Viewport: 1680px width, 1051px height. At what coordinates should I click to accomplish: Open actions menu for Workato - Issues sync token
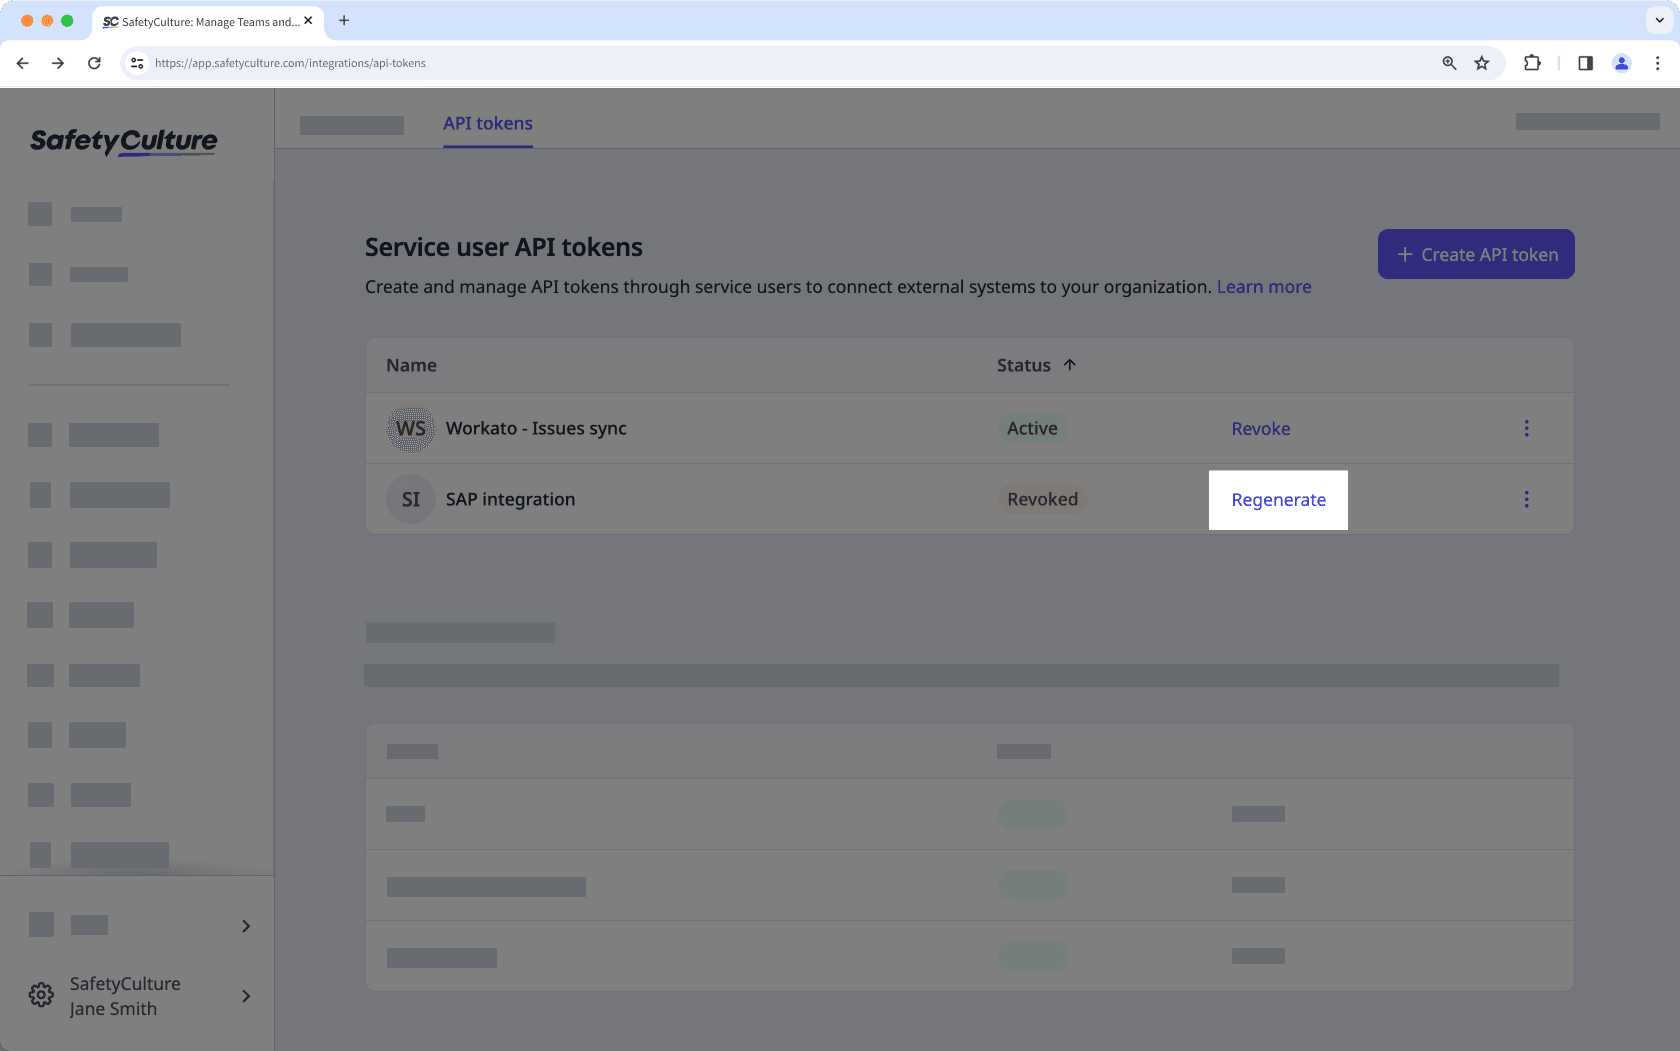click(x=1527, y=428)
